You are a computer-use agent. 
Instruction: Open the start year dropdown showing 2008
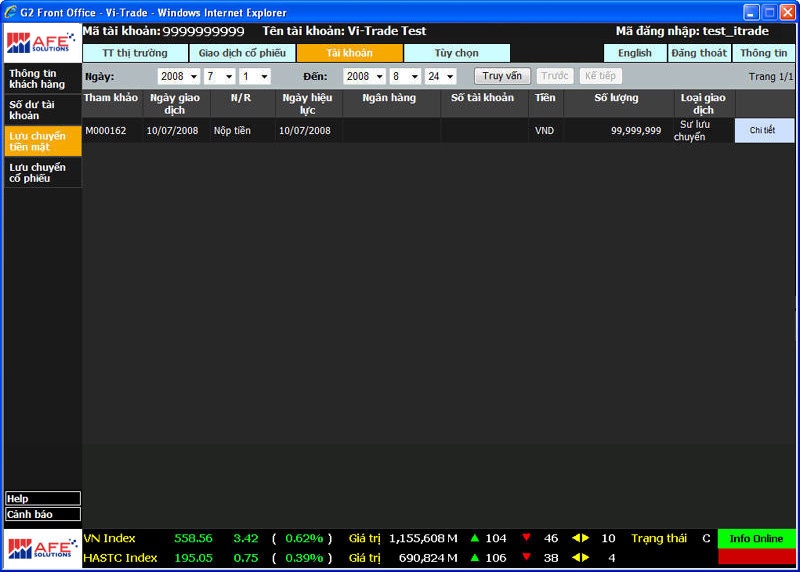pyautogui.click(x=178, y=76)
